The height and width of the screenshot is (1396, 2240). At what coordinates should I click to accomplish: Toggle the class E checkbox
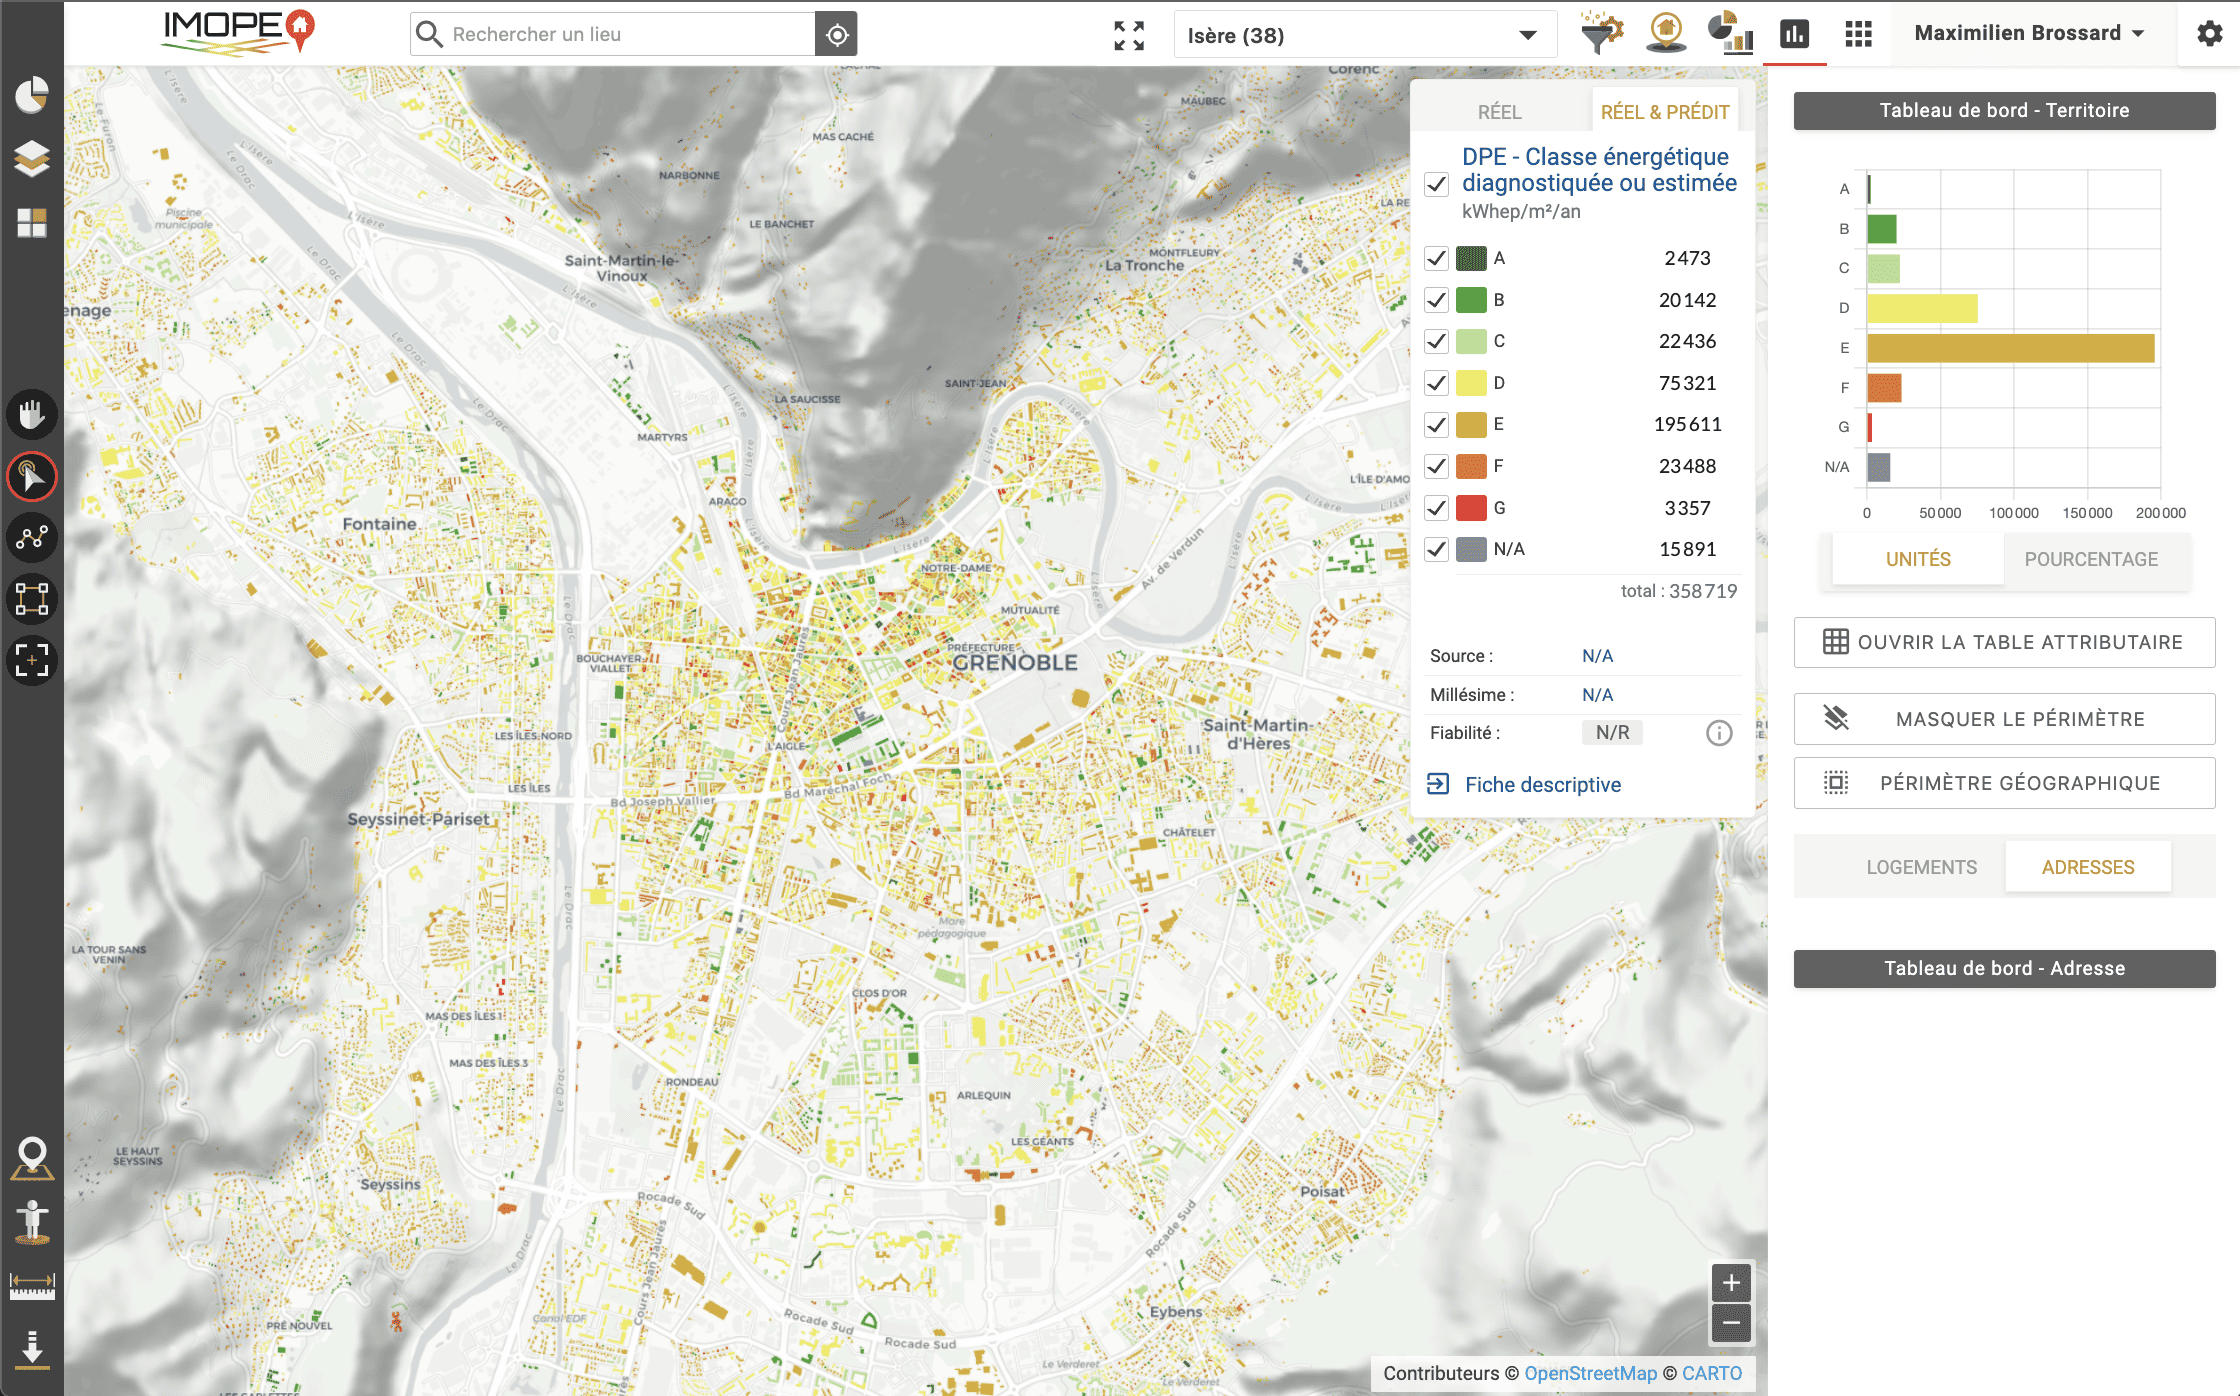tap(1436, 425)
